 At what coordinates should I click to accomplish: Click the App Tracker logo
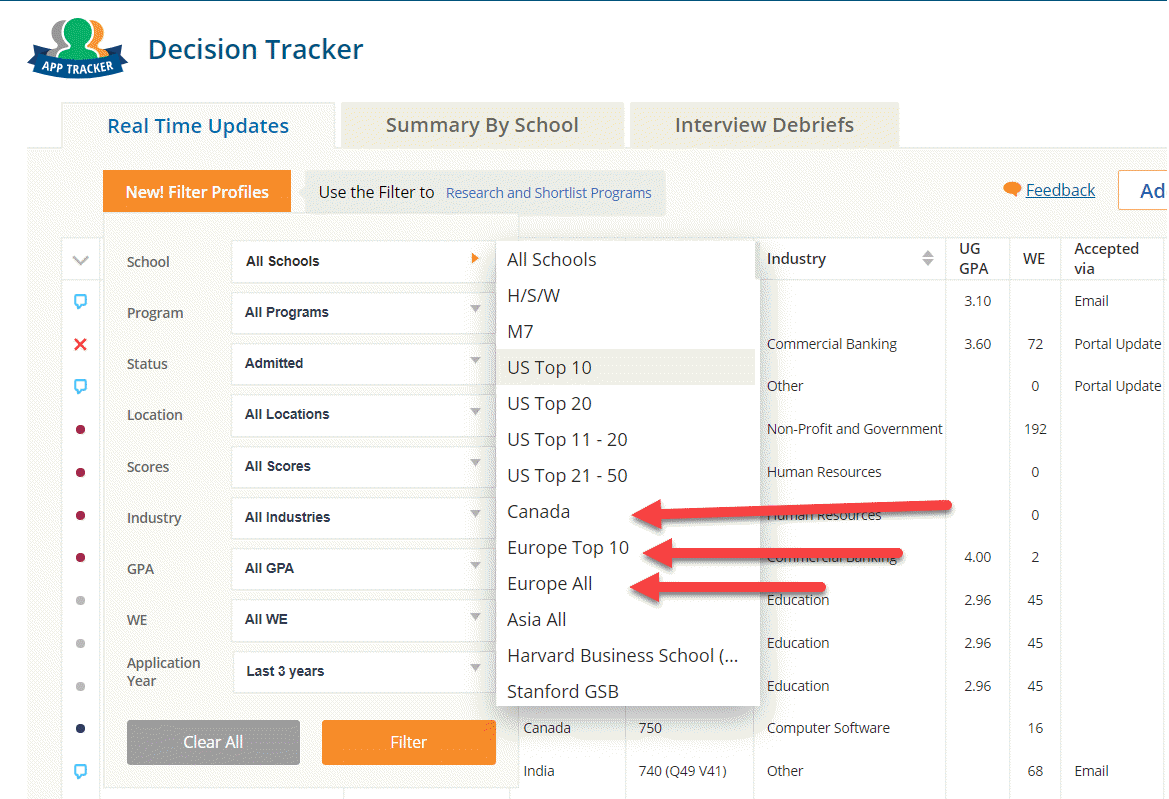tap(76, 45)
